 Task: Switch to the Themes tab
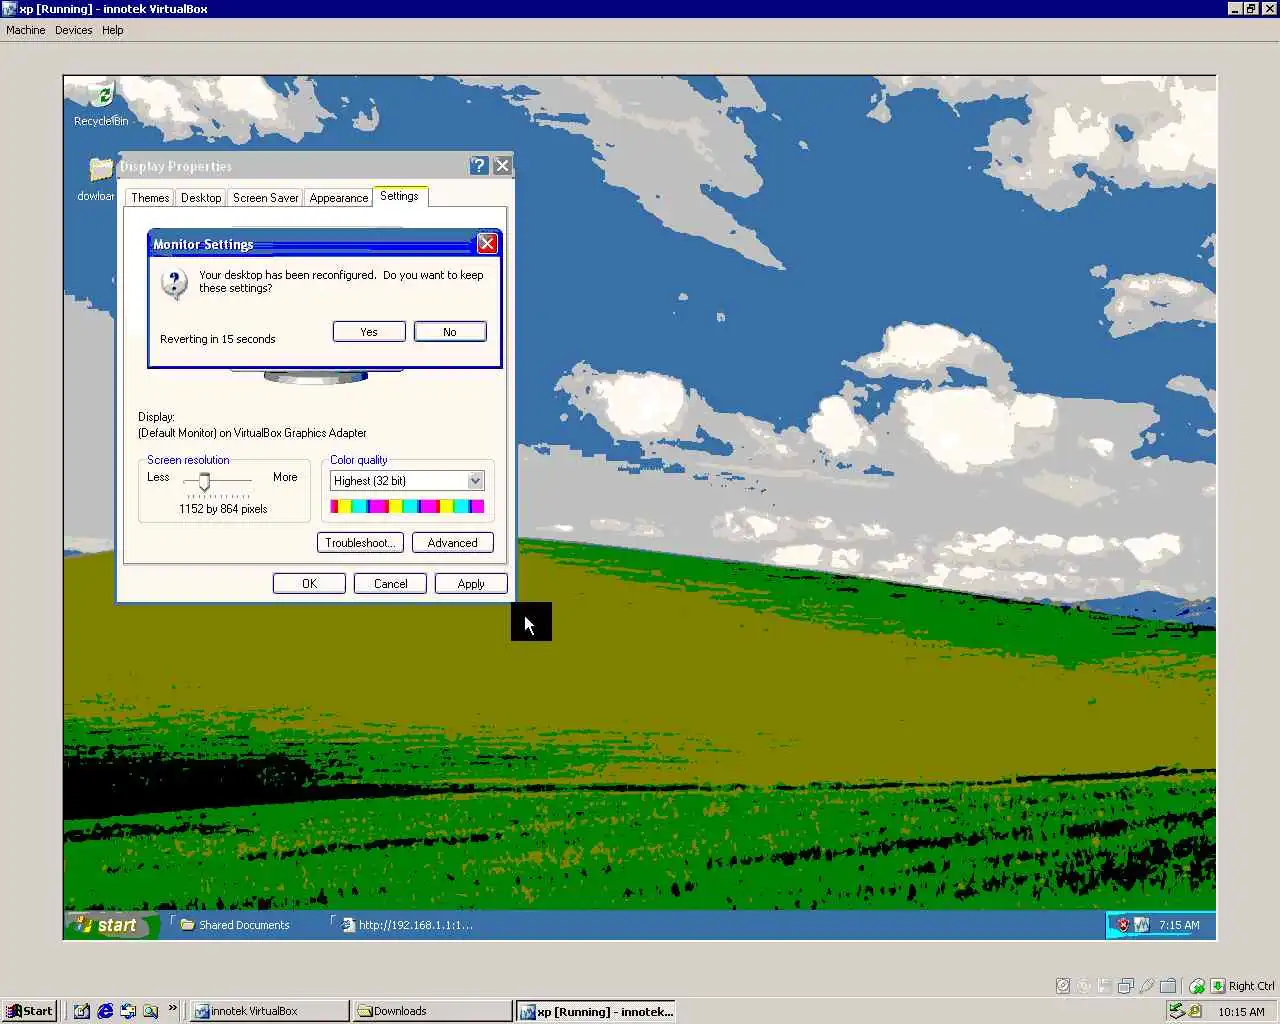point(150,198)
